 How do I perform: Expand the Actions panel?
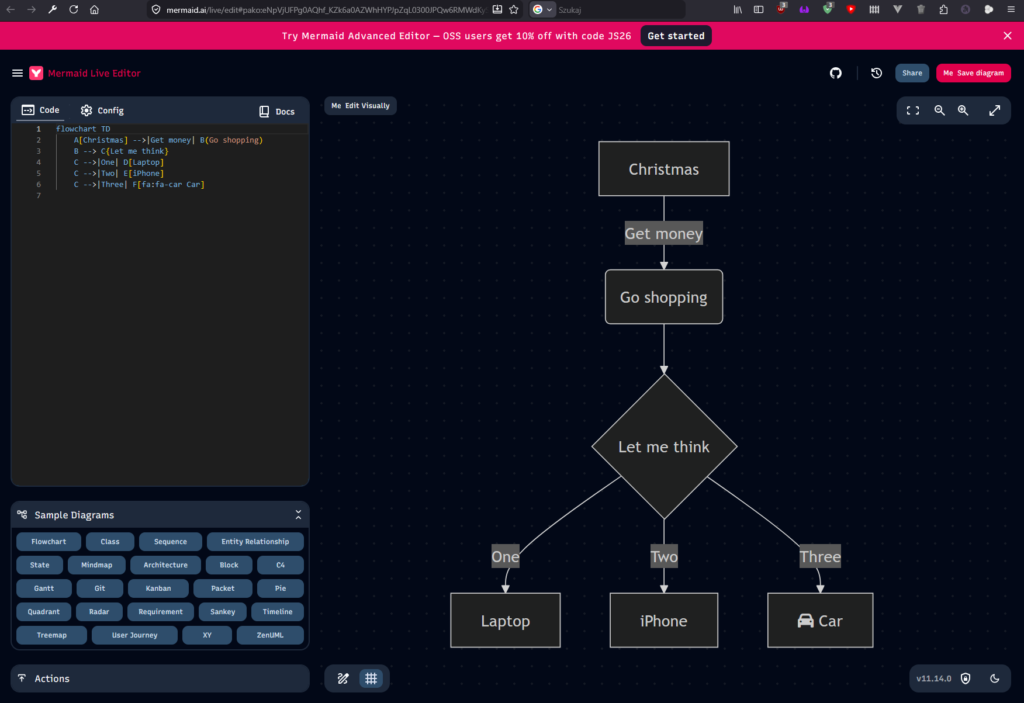click(x=160, y=678)
